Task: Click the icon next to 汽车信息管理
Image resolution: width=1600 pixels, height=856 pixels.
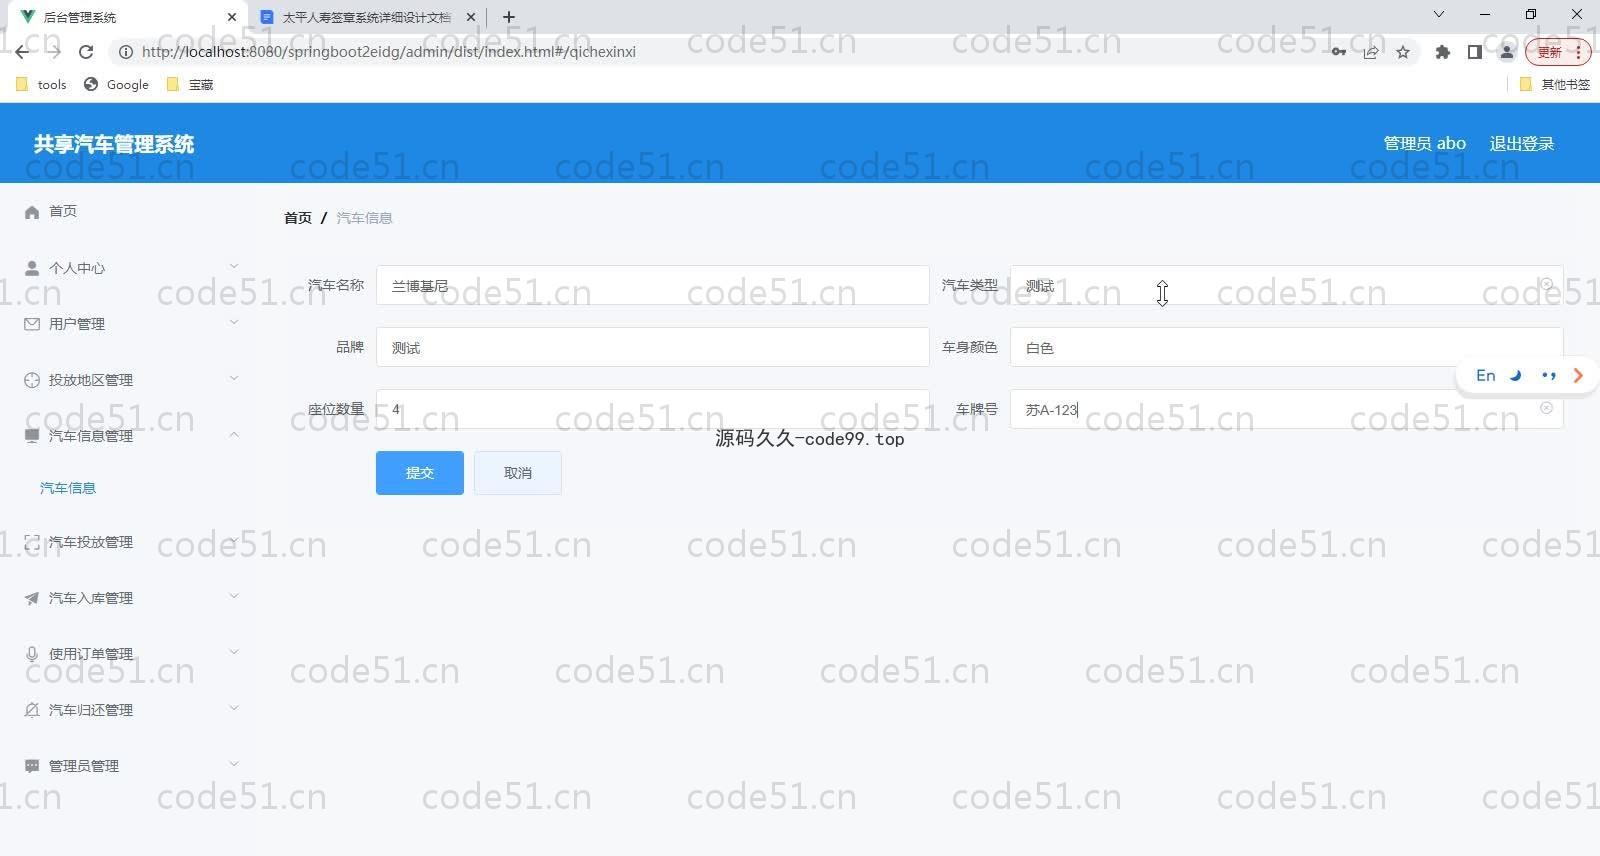Action: coord(32,436)
